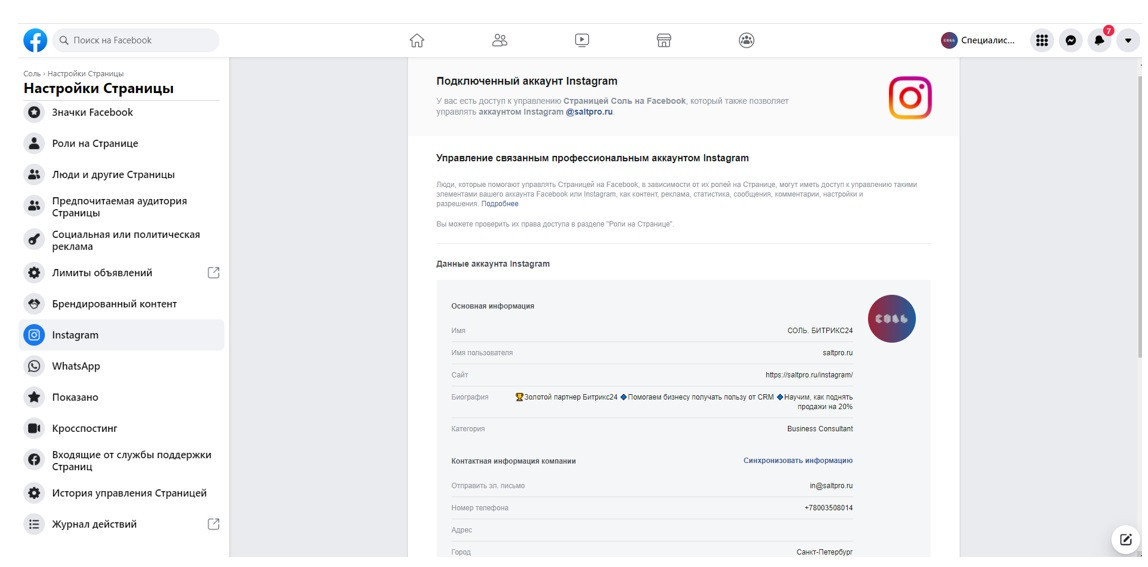Screen dimensions: 1148x567
Task: Open the Специалис... profile button
Action: (x=979, y=40)
